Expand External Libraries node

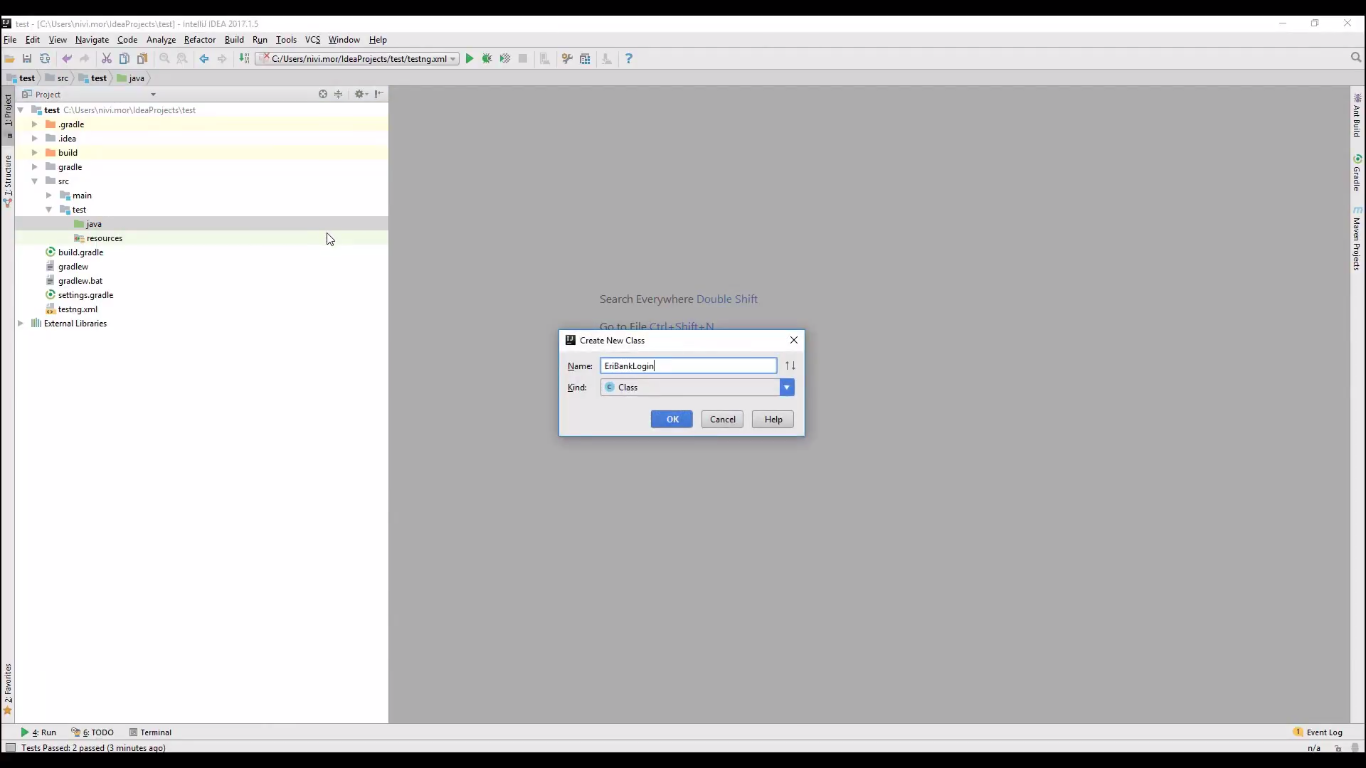tap(21, 323)
